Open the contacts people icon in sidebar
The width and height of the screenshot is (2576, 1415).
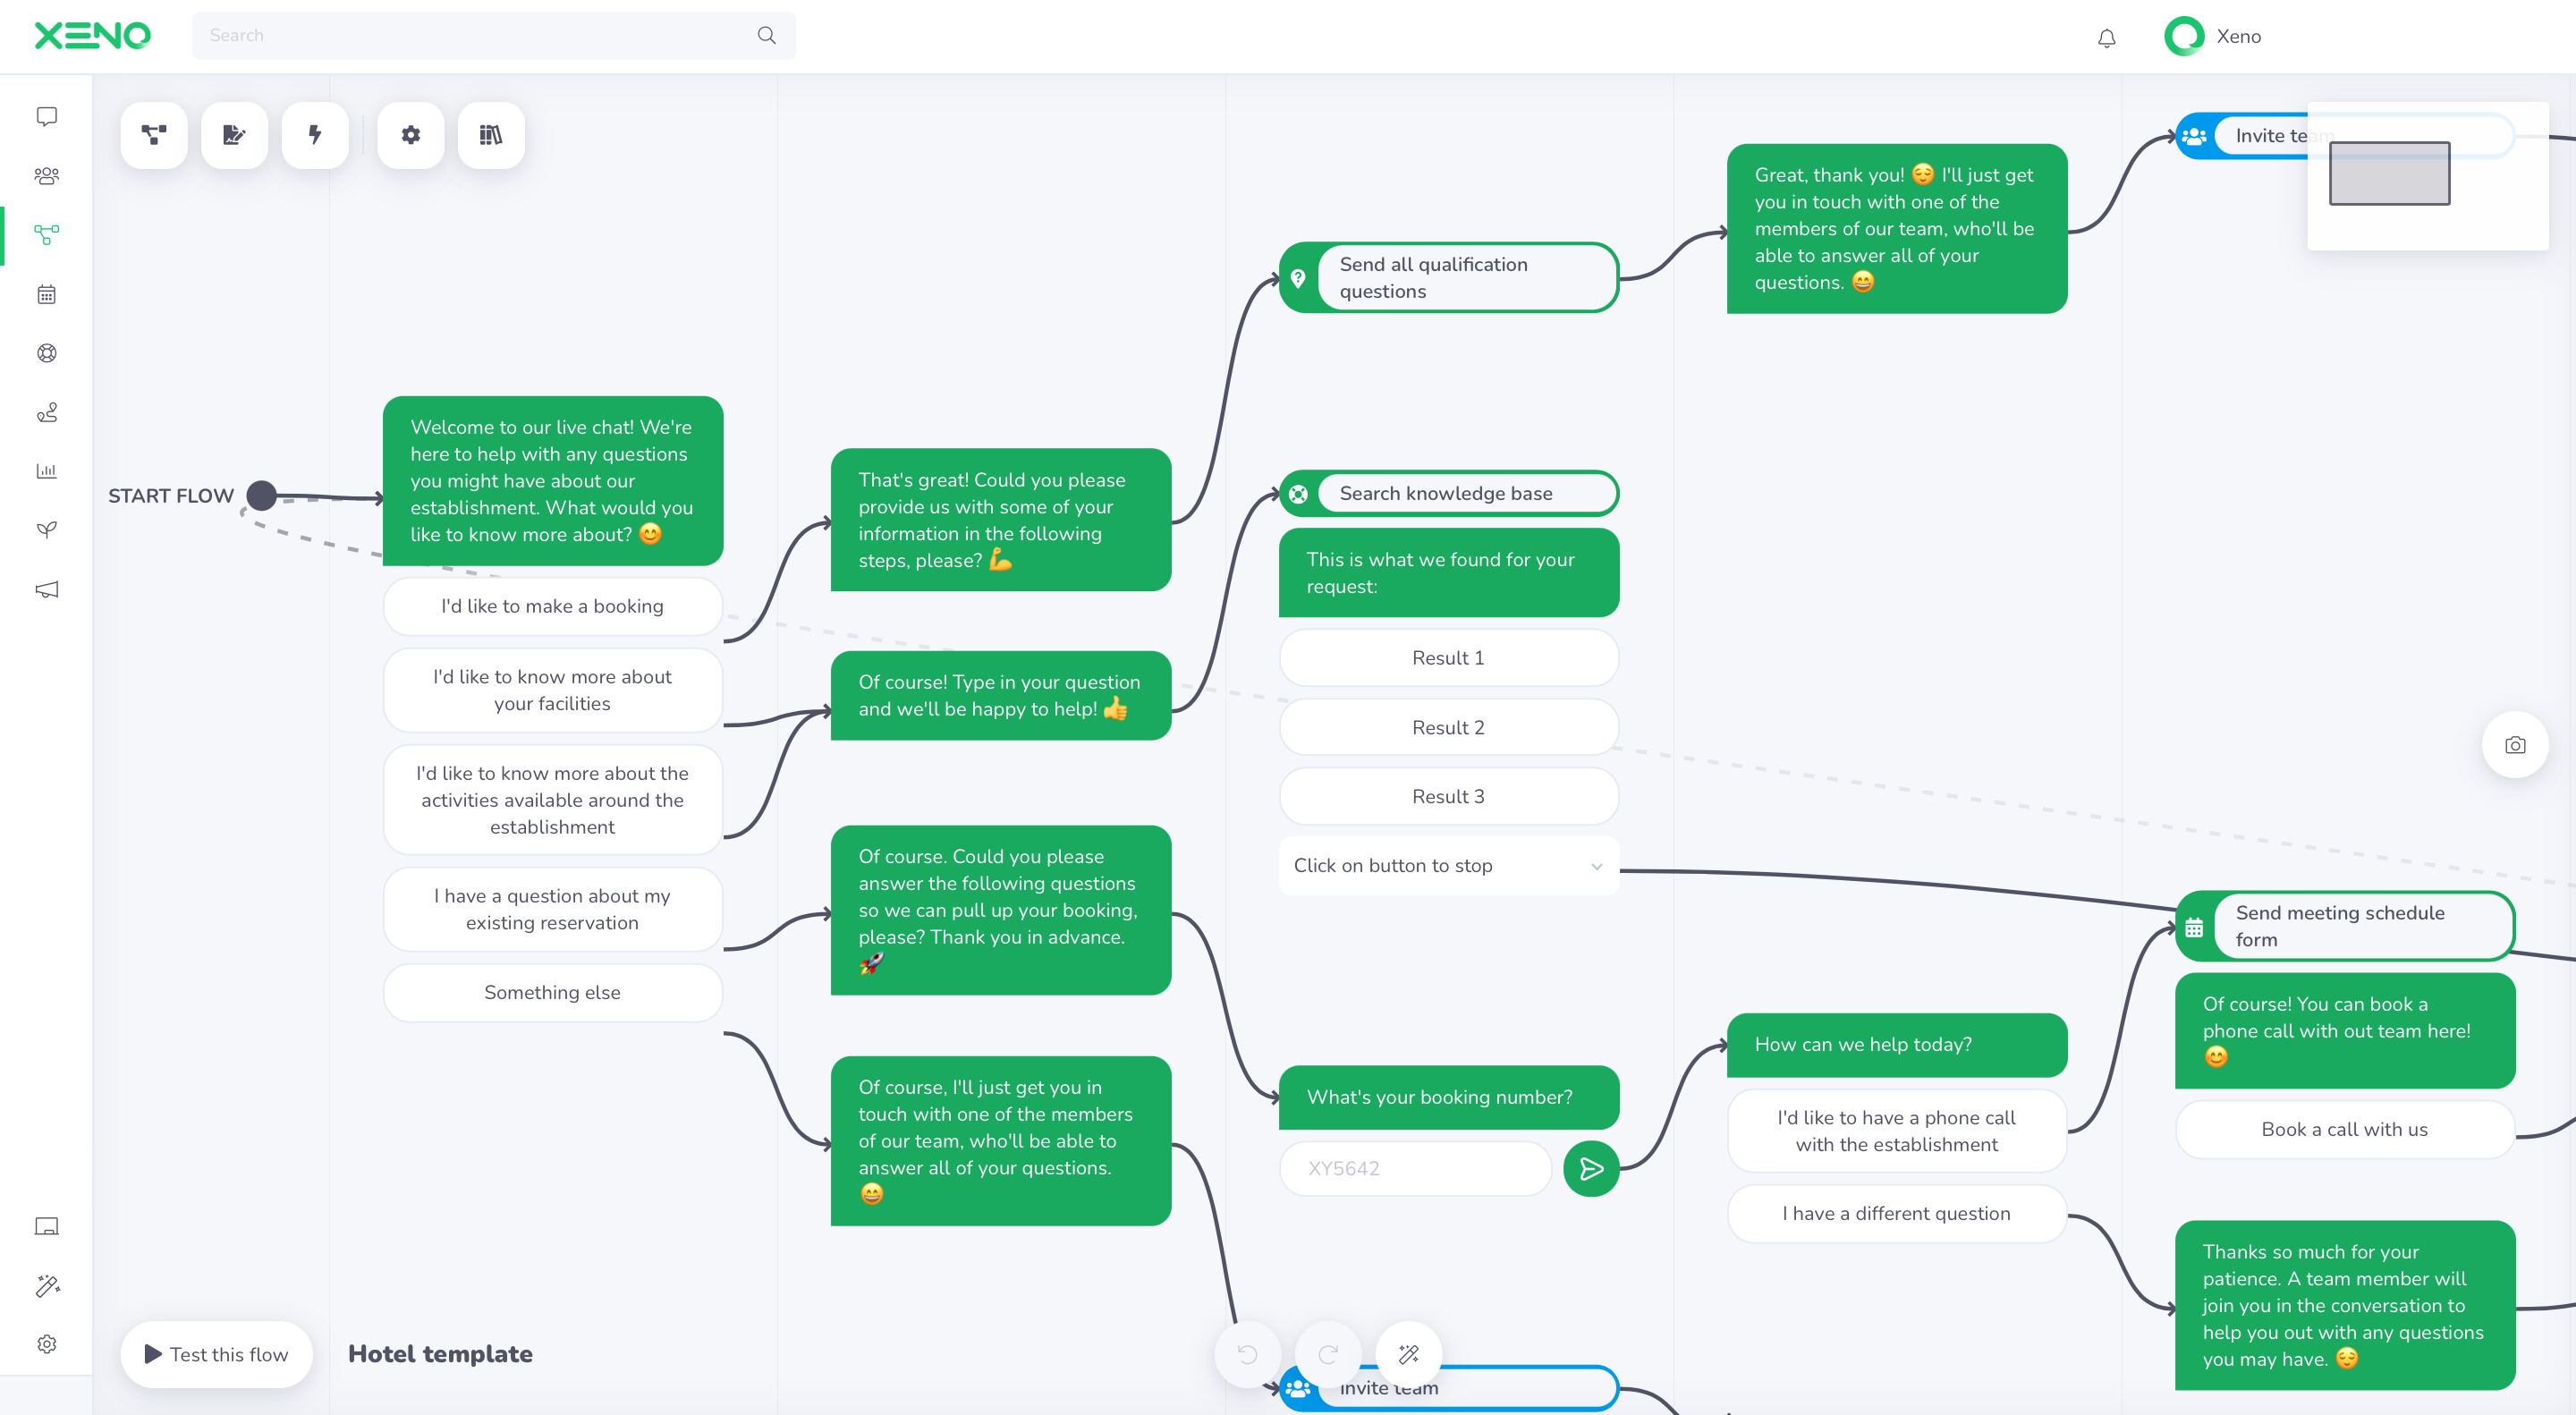[x=46, y=176]
